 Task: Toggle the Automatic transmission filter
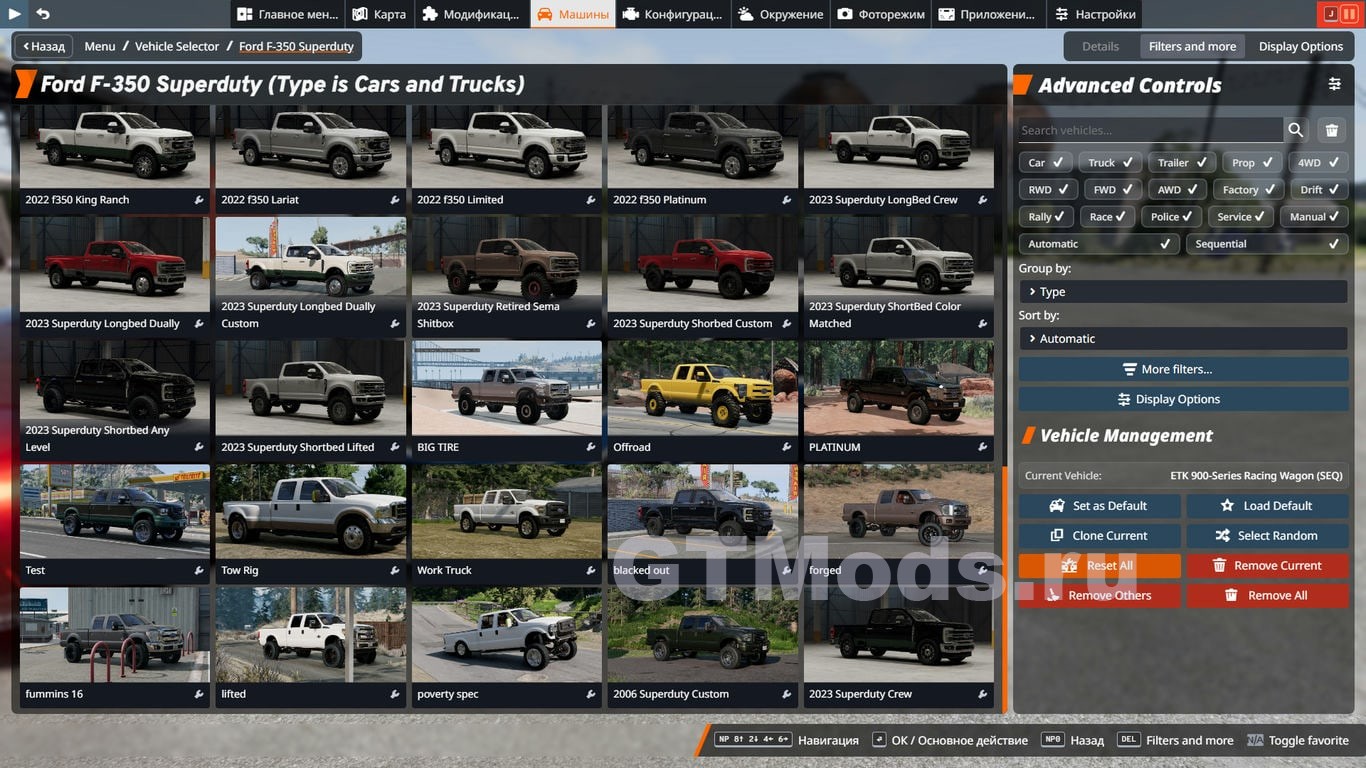pyautogui.click(x=1099, y=243)
